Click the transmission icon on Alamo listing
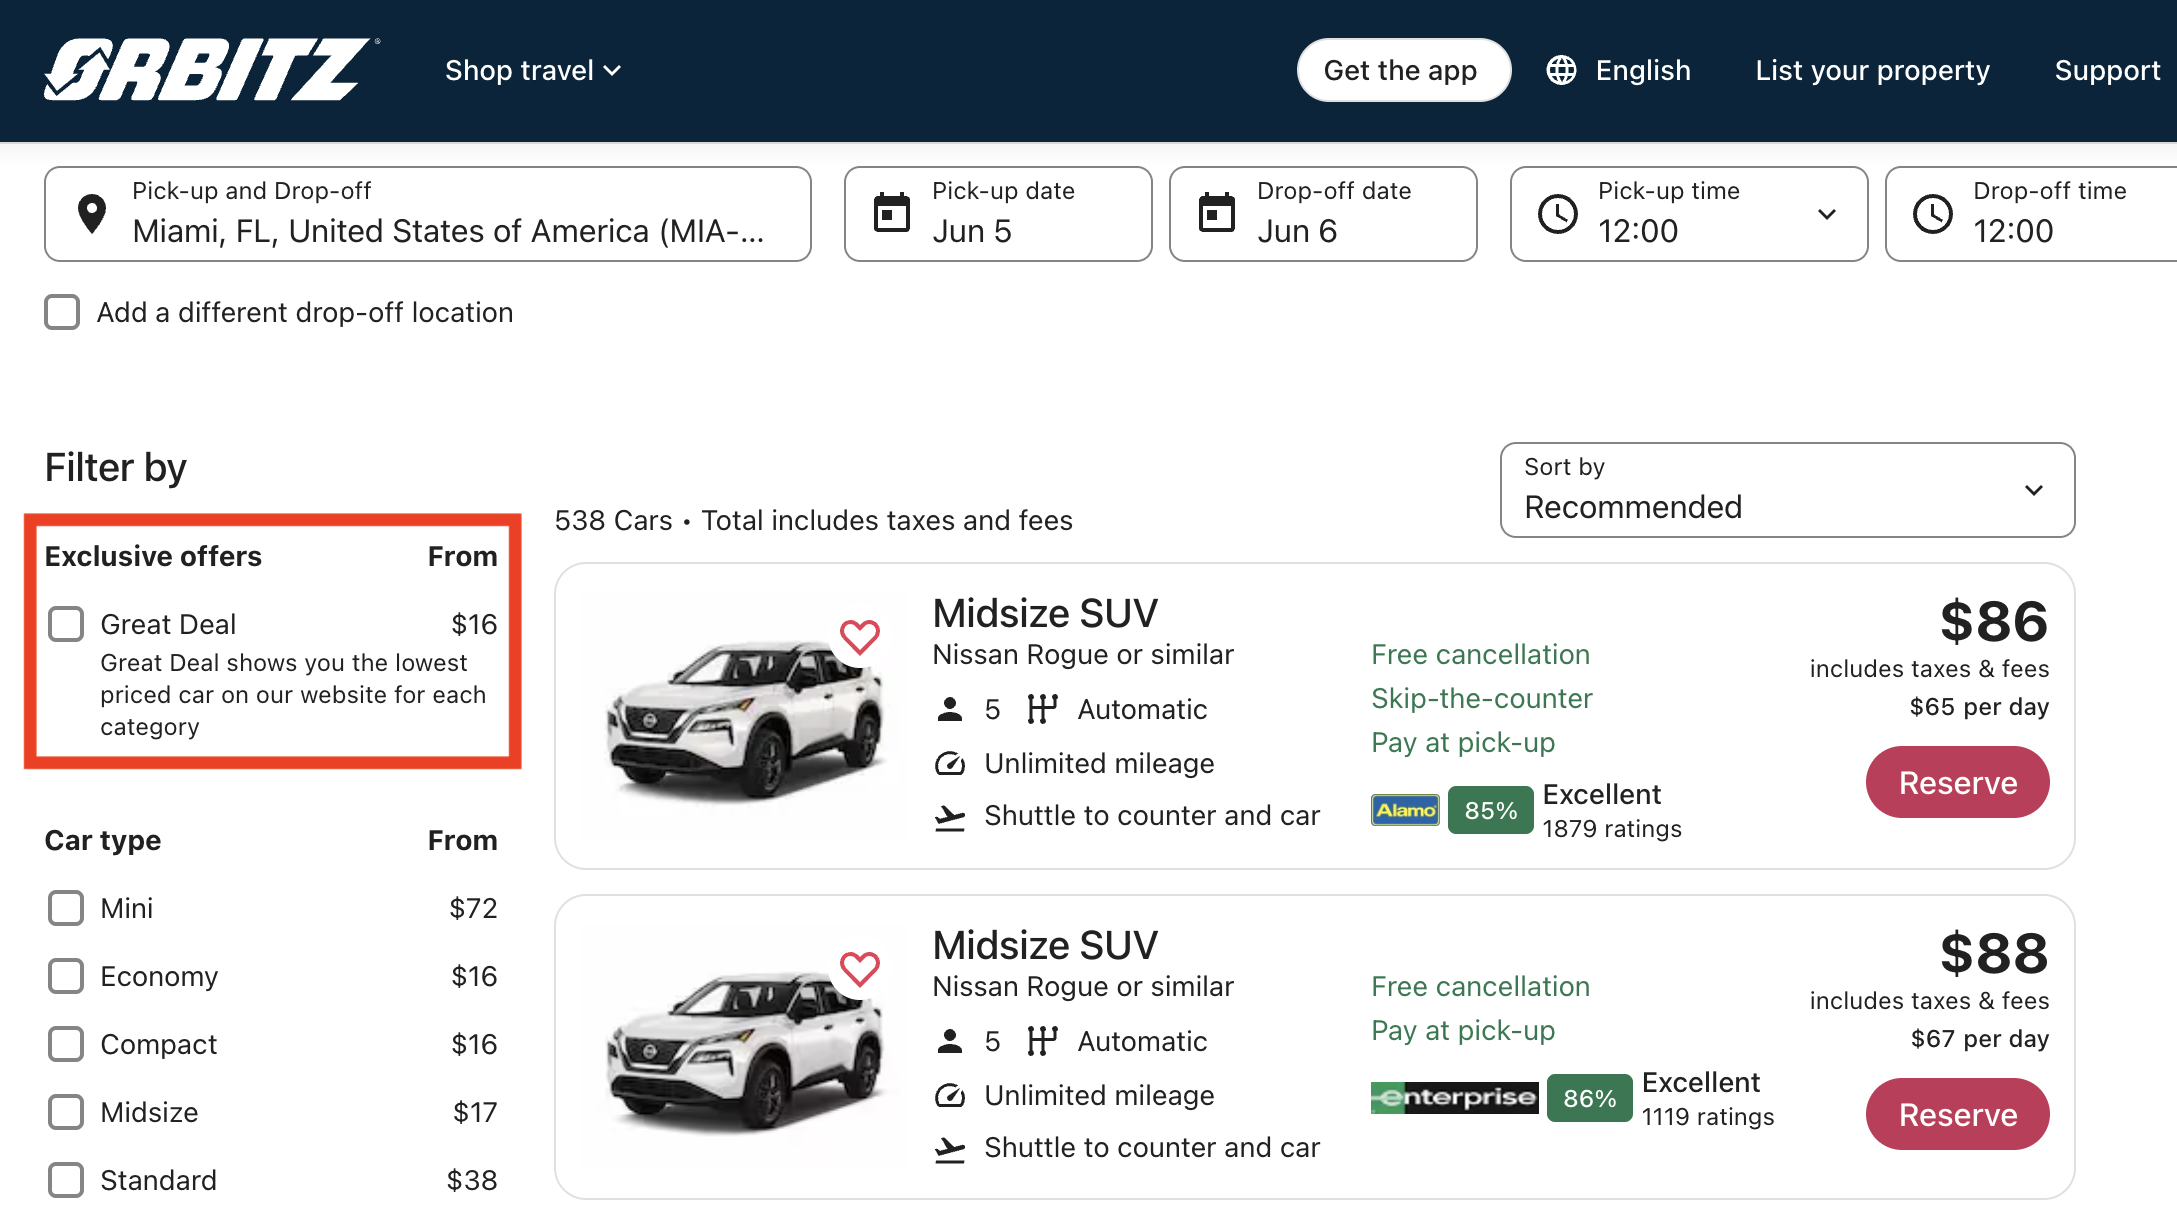The image size is (2177, 1220). (1042, 709)
